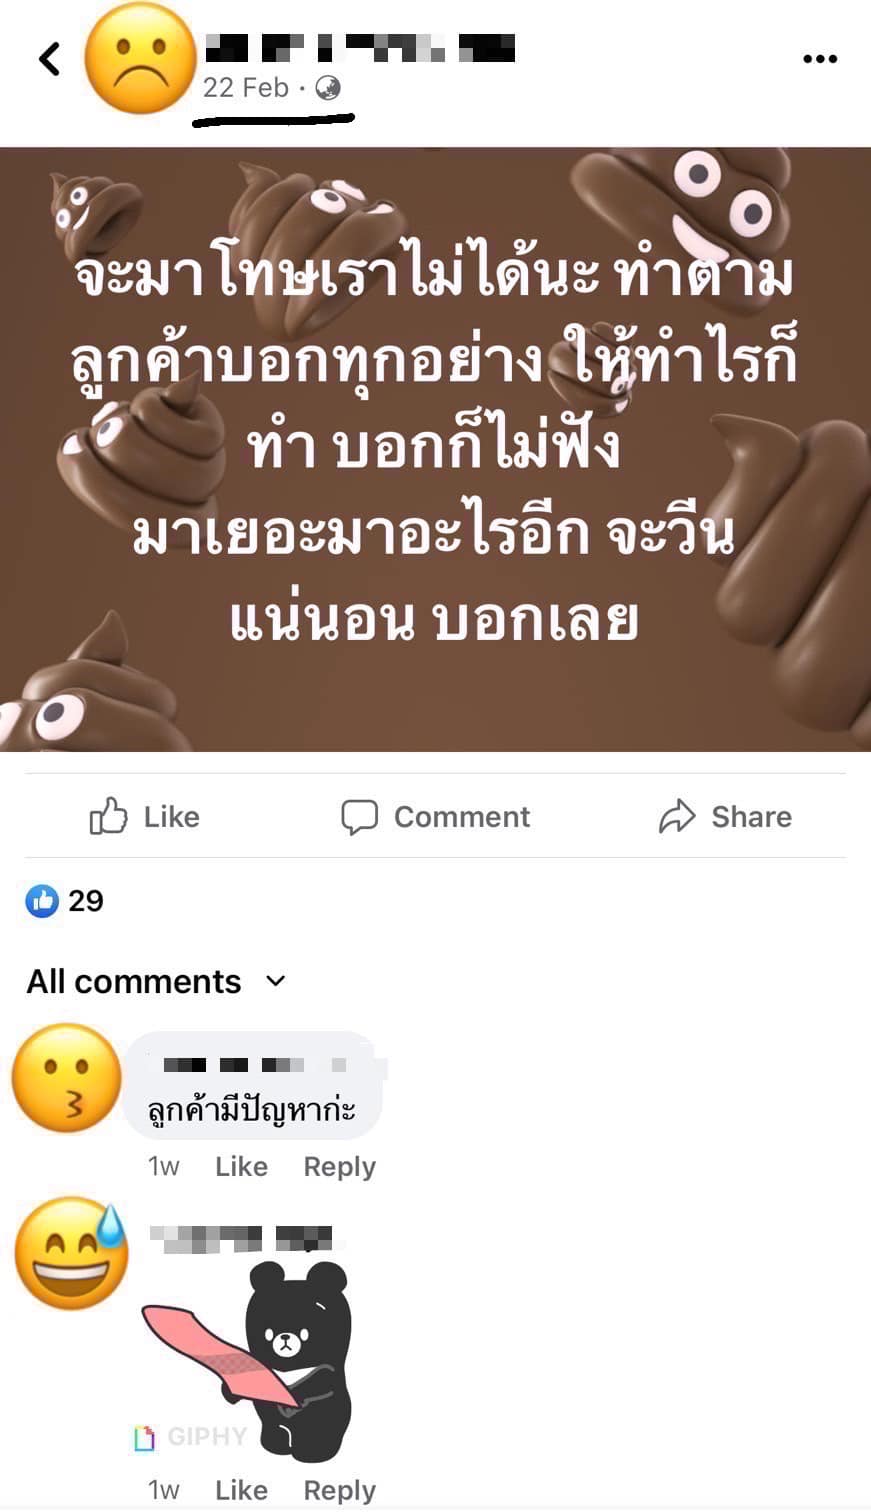
Task: Open the brown poop emoji post image
Action: coord(435,449)
